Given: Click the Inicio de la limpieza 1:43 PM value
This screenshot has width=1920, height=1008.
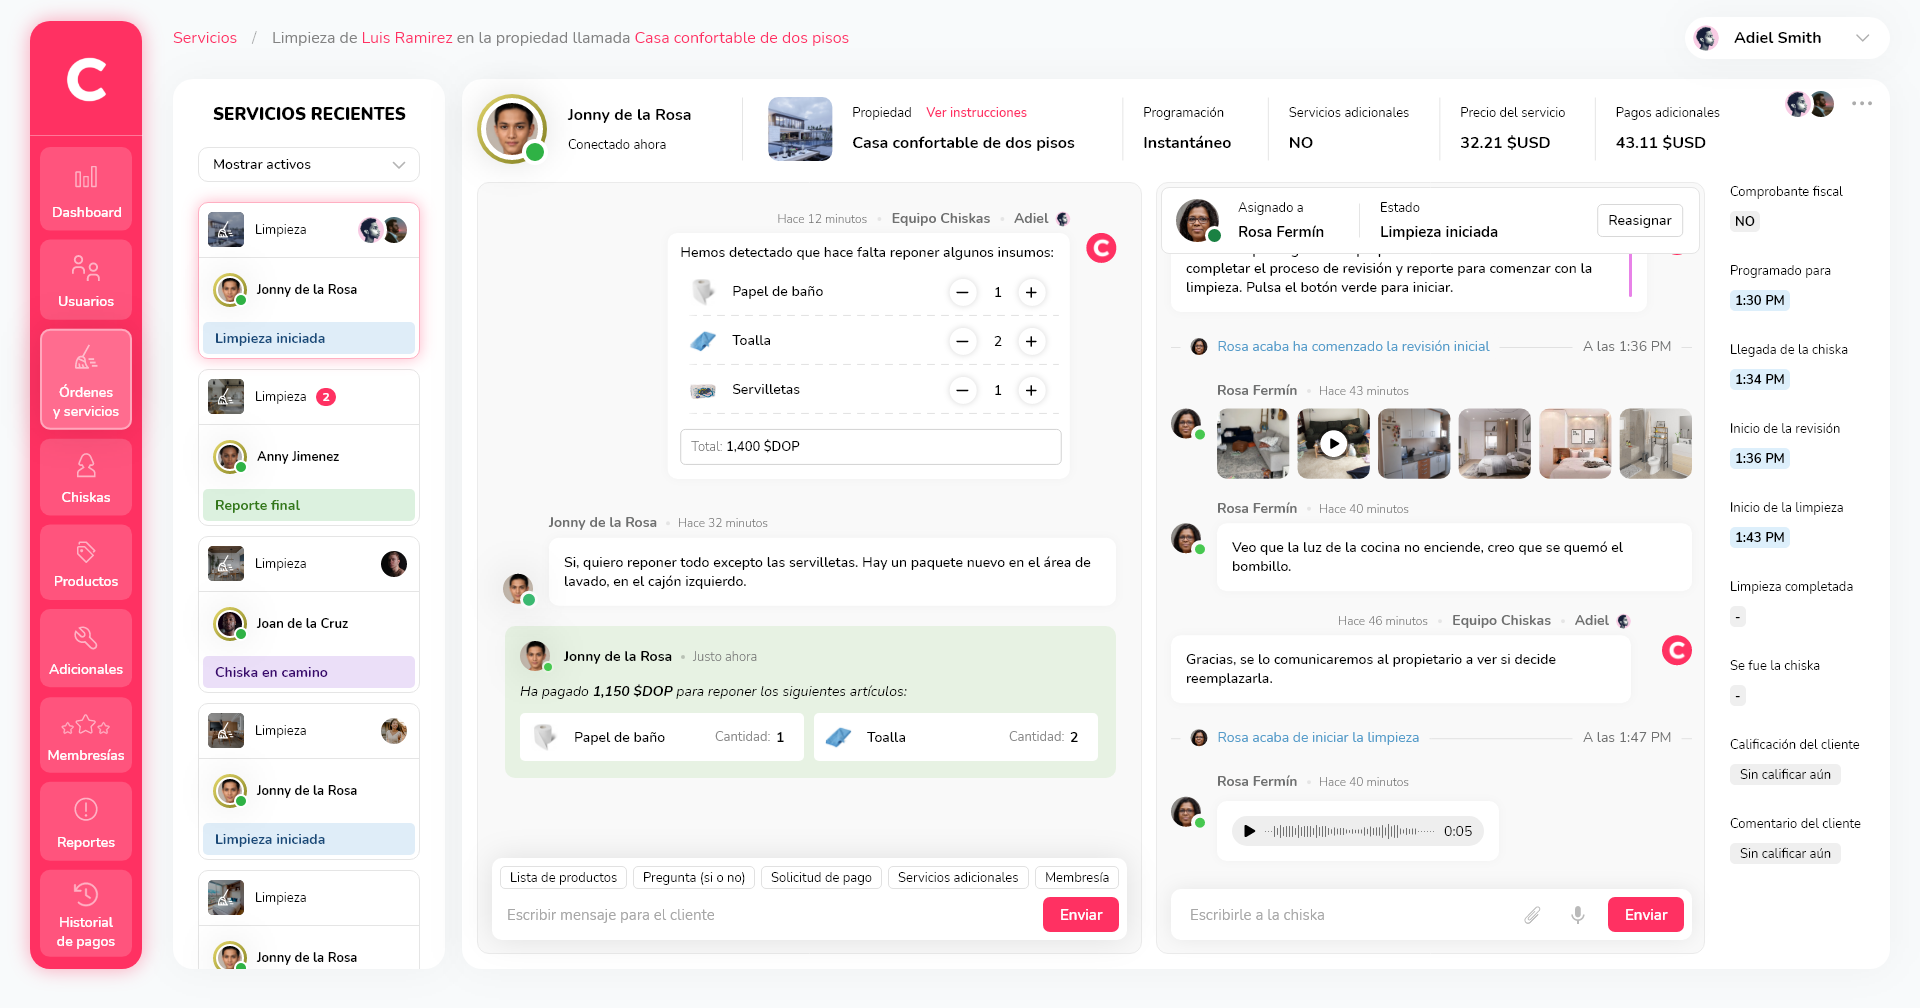Looking at the screenshot, I should coord(1760,538).
